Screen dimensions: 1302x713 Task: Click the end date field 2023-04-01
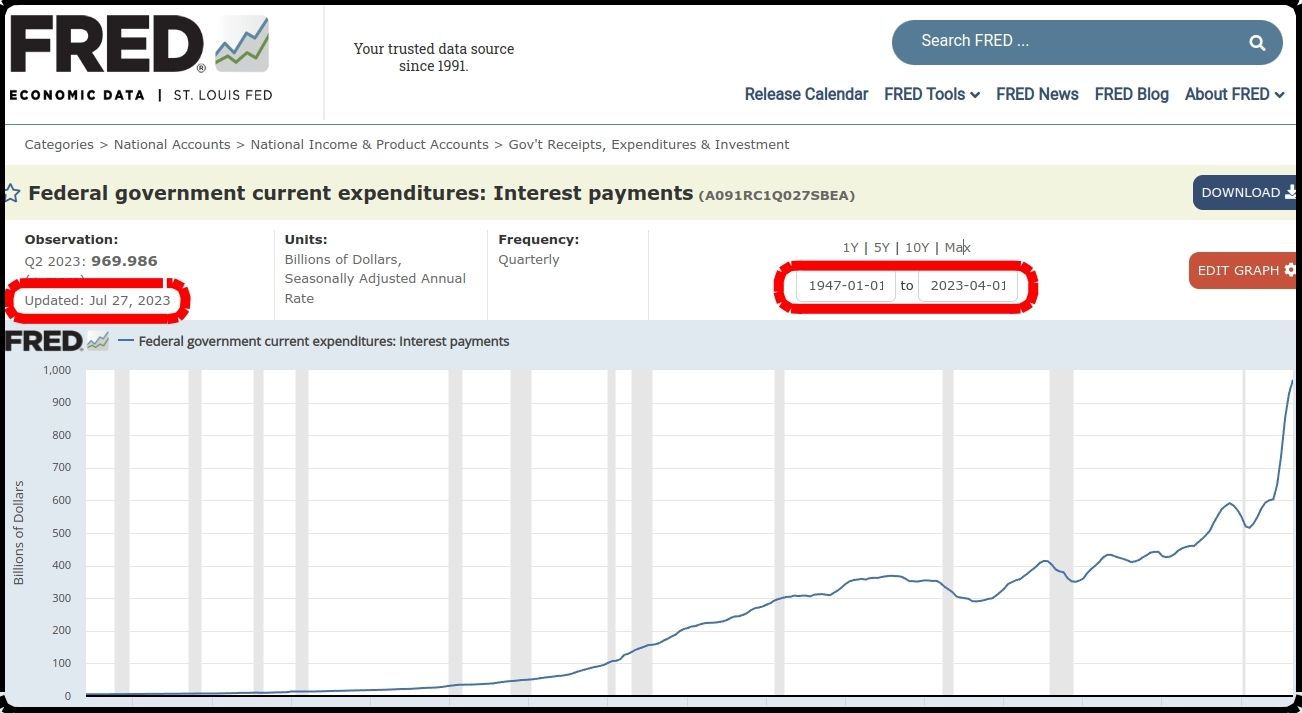pos(968,286)
